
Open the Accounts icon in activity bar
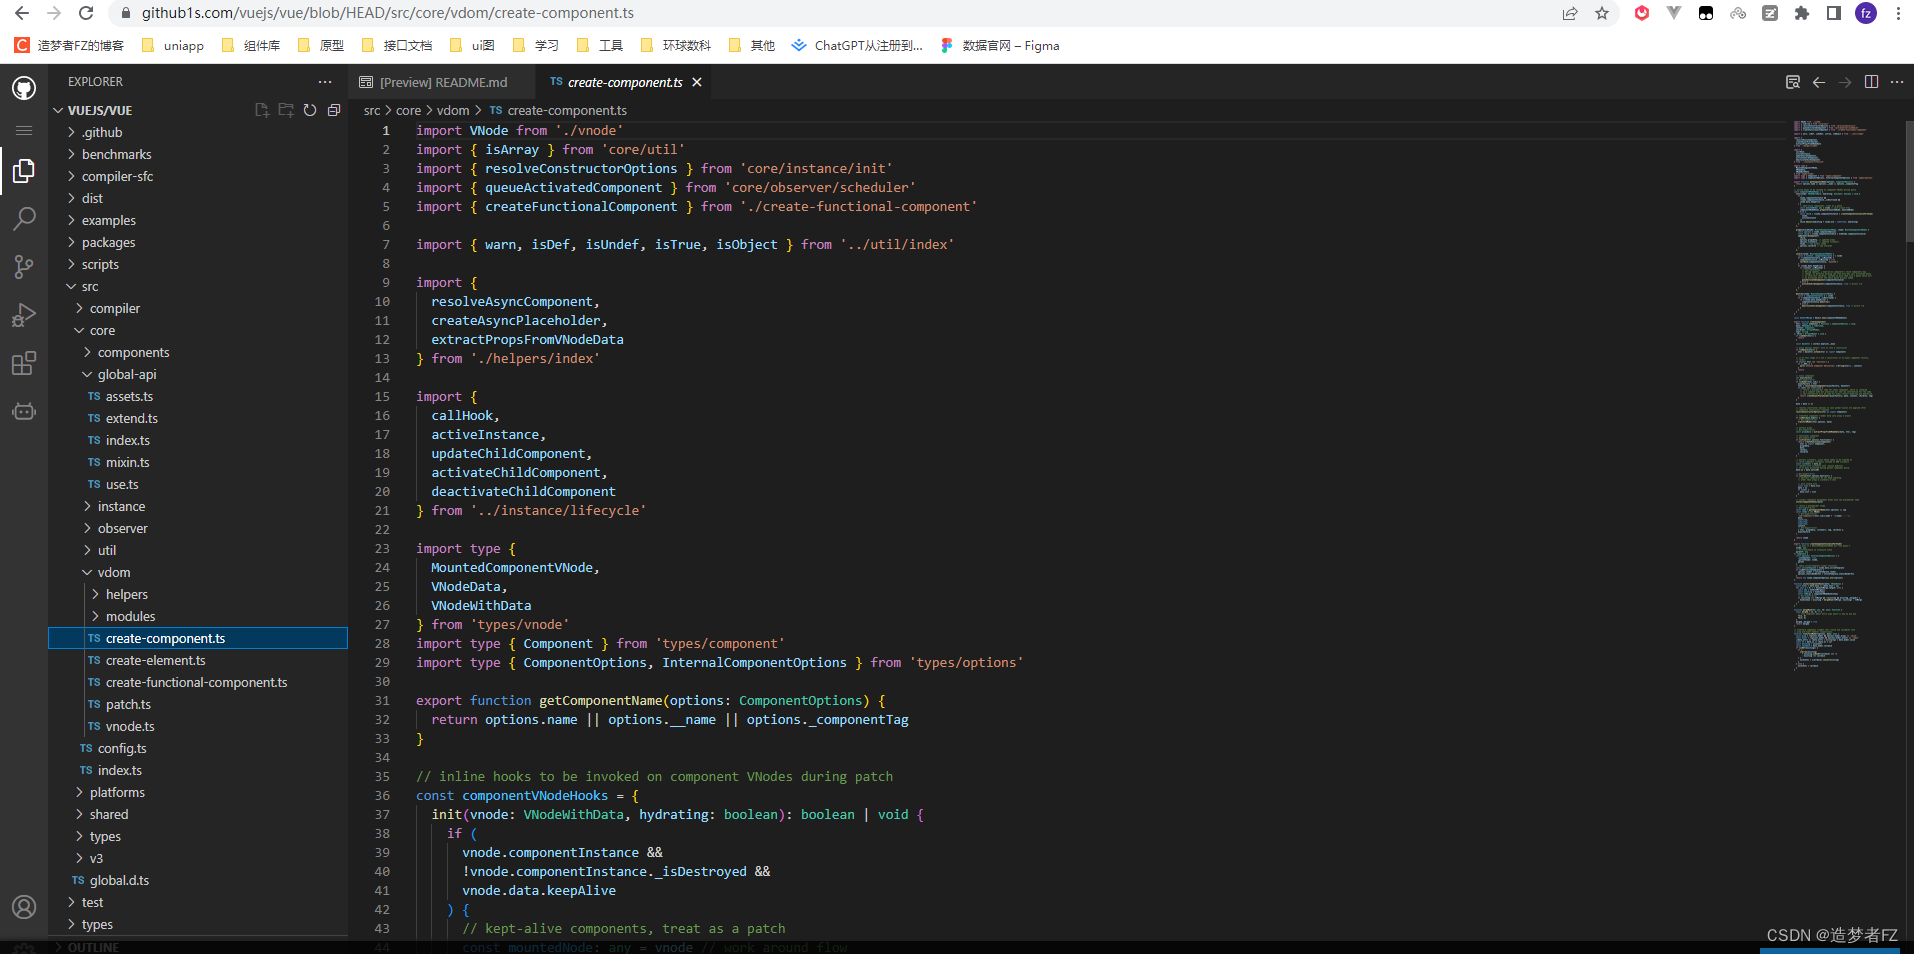(x=24, y=907)
